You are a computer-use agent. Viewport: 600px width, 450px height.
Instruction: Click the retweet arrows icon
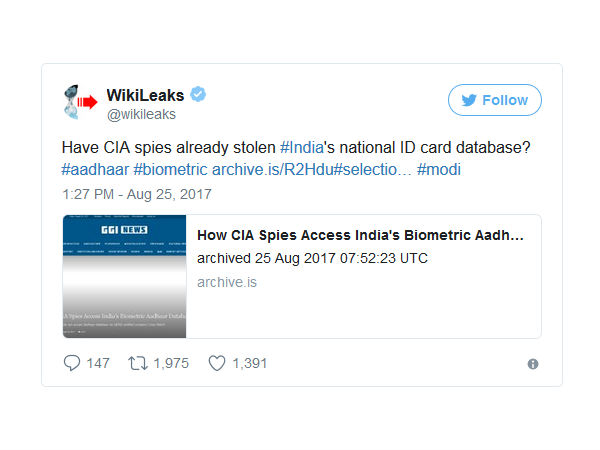138,363
